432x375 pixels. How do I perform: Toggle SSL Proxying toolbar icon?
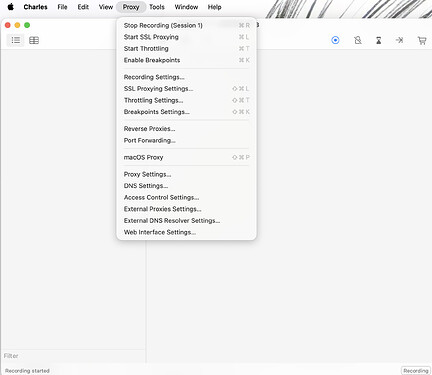(358, 40)
